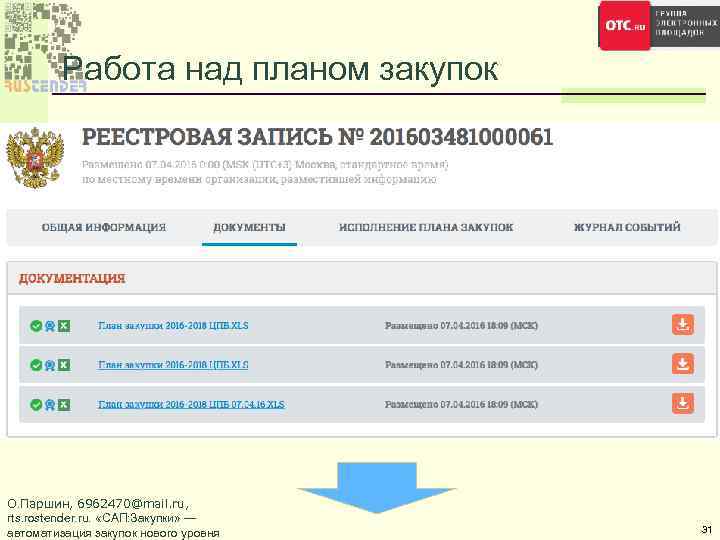720x540 pixels.
Task: Click green checkmark icon in second document row
Action: (x=36, y=365)
